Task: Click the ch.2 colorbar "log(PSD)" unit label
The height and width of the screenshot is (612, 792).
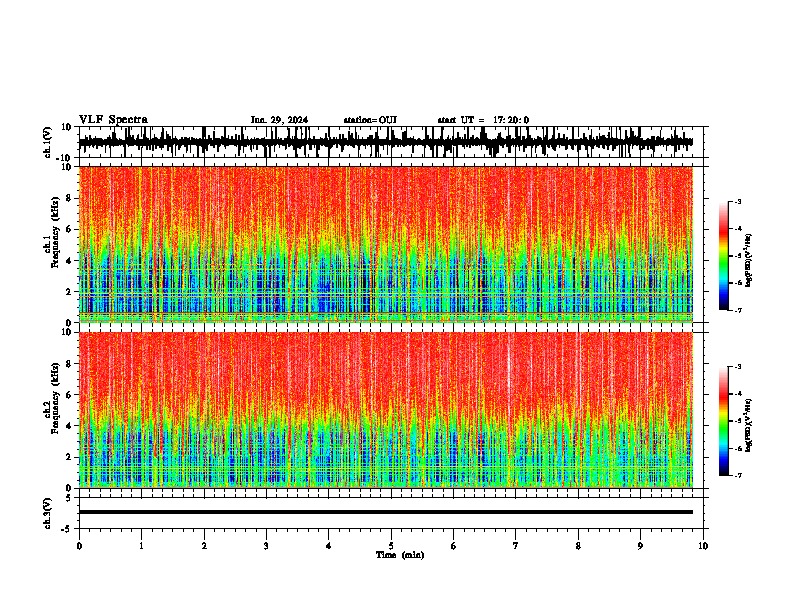Action: [749, 426]
